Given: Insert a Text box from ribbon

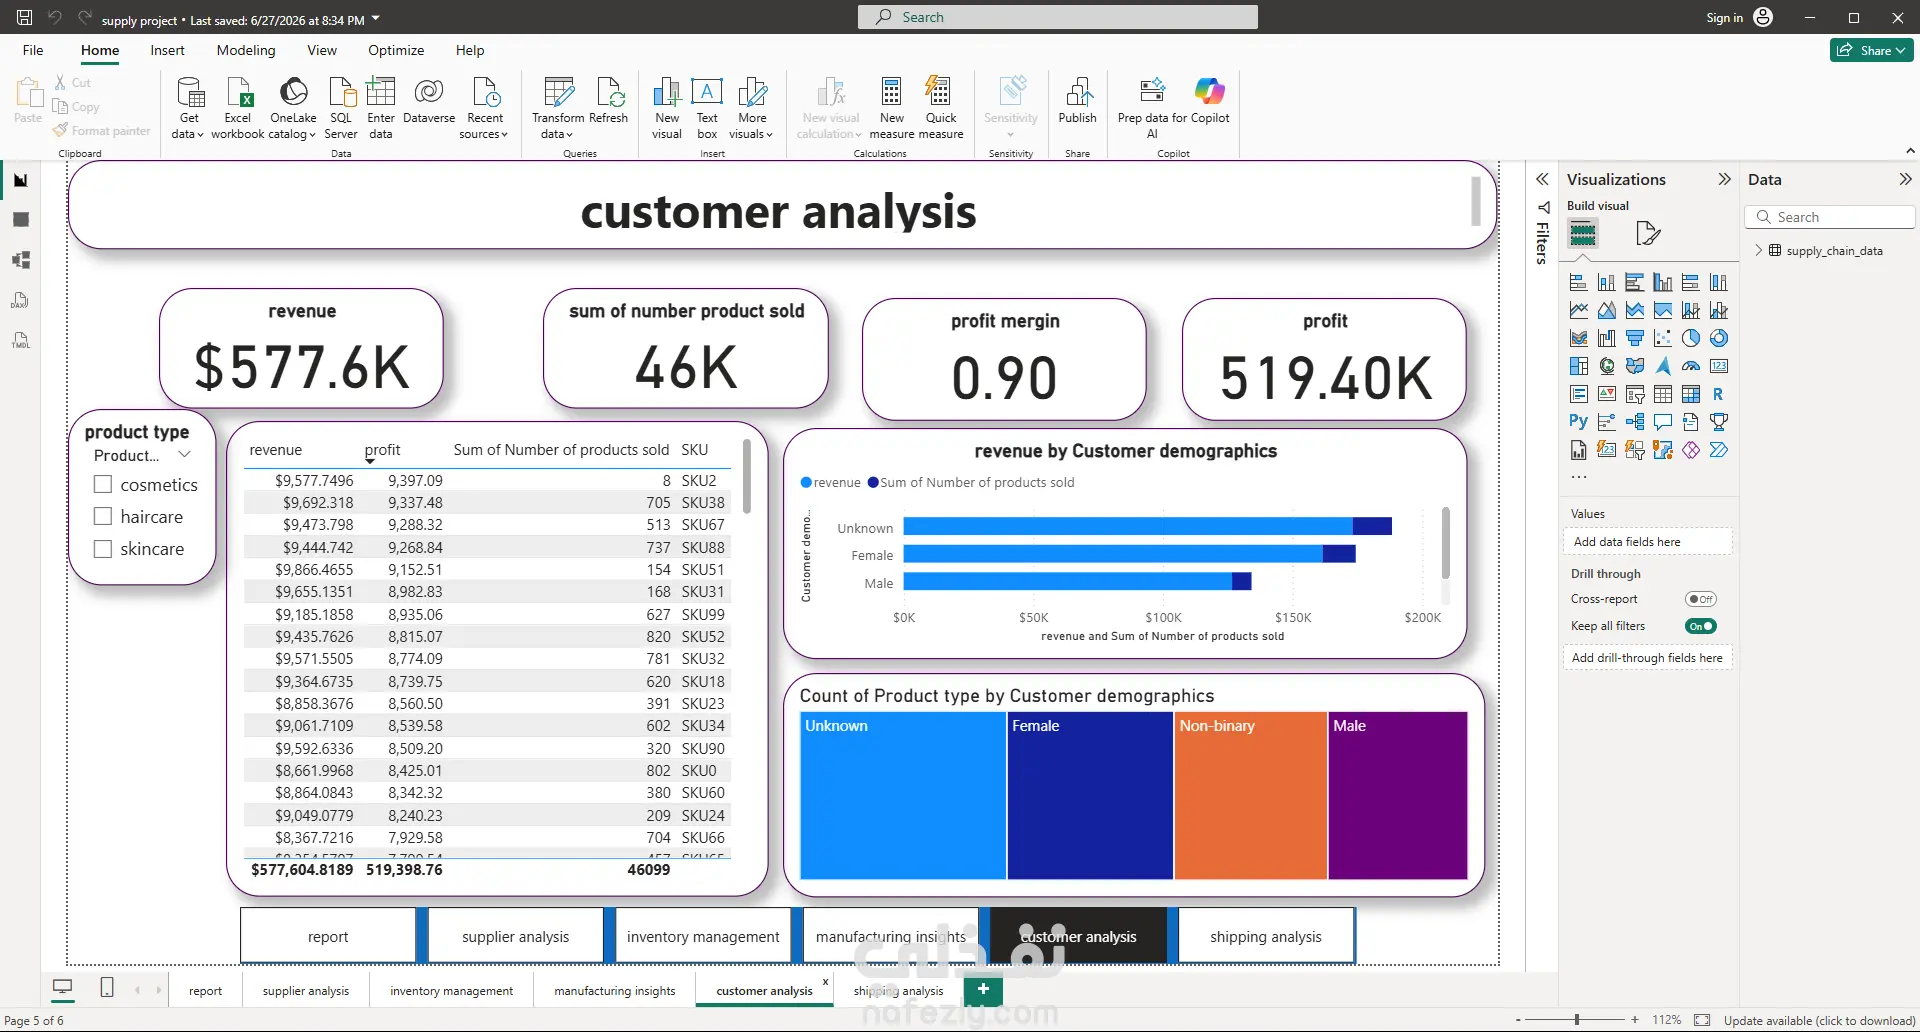Looking at the screenshot, I should (x=707, y=108).
